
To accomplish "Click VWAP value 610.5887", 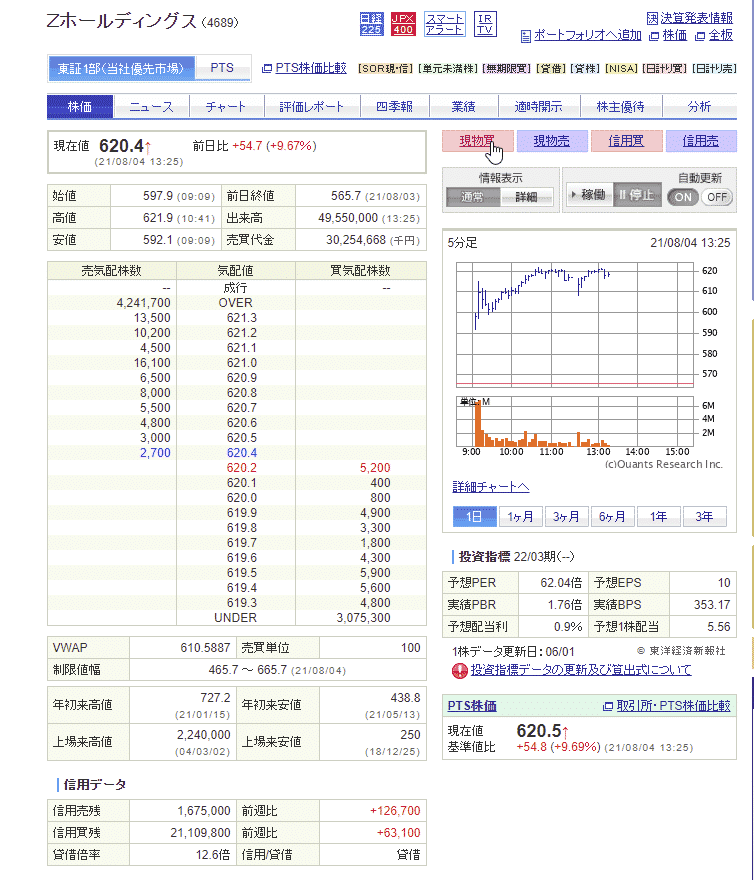I will pyautogui.click(x=205, y=648).
